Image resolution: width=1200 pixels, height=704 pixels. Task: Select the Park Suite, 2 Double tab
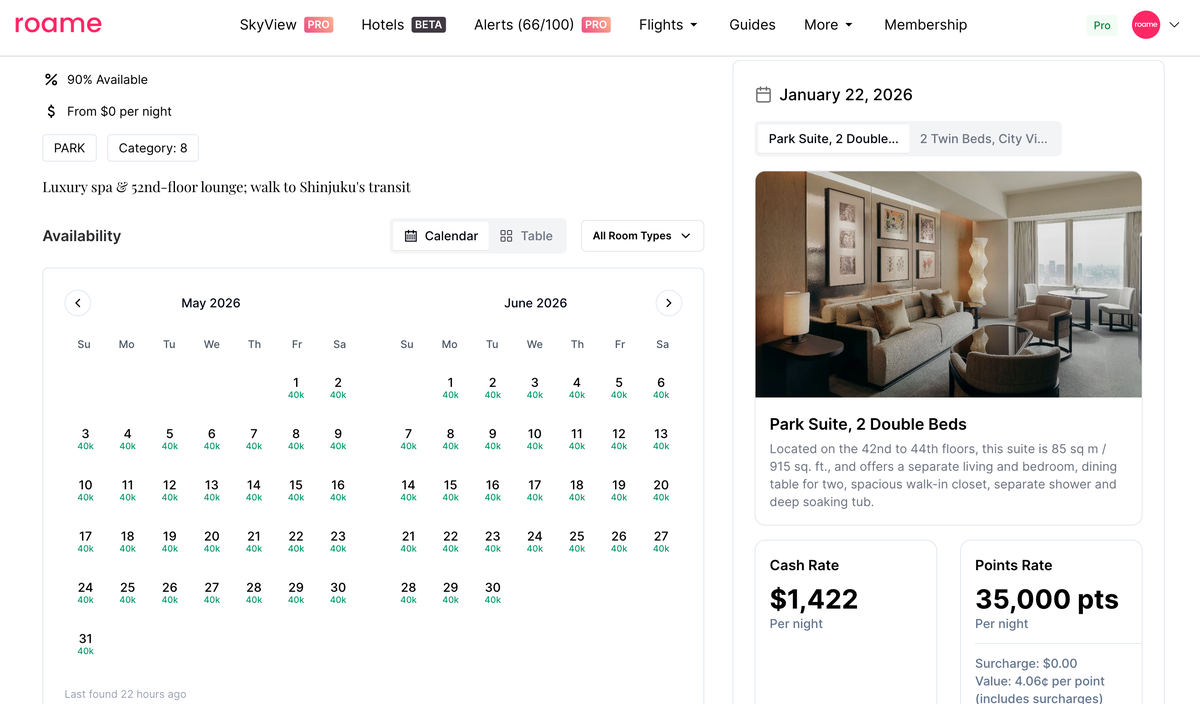tap(833, 139)
